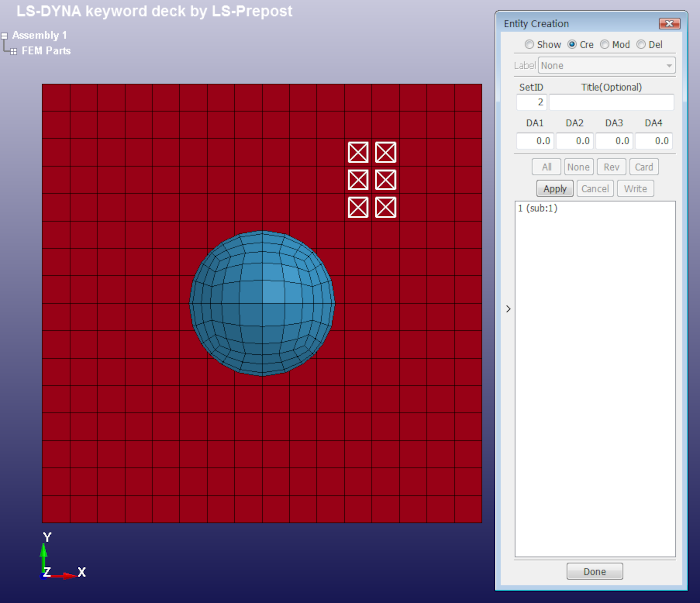Image resolution: width=700 pixels, height=603 pixels.
Task: Close the Entity Creation dialog
Action: pos(669,23)
